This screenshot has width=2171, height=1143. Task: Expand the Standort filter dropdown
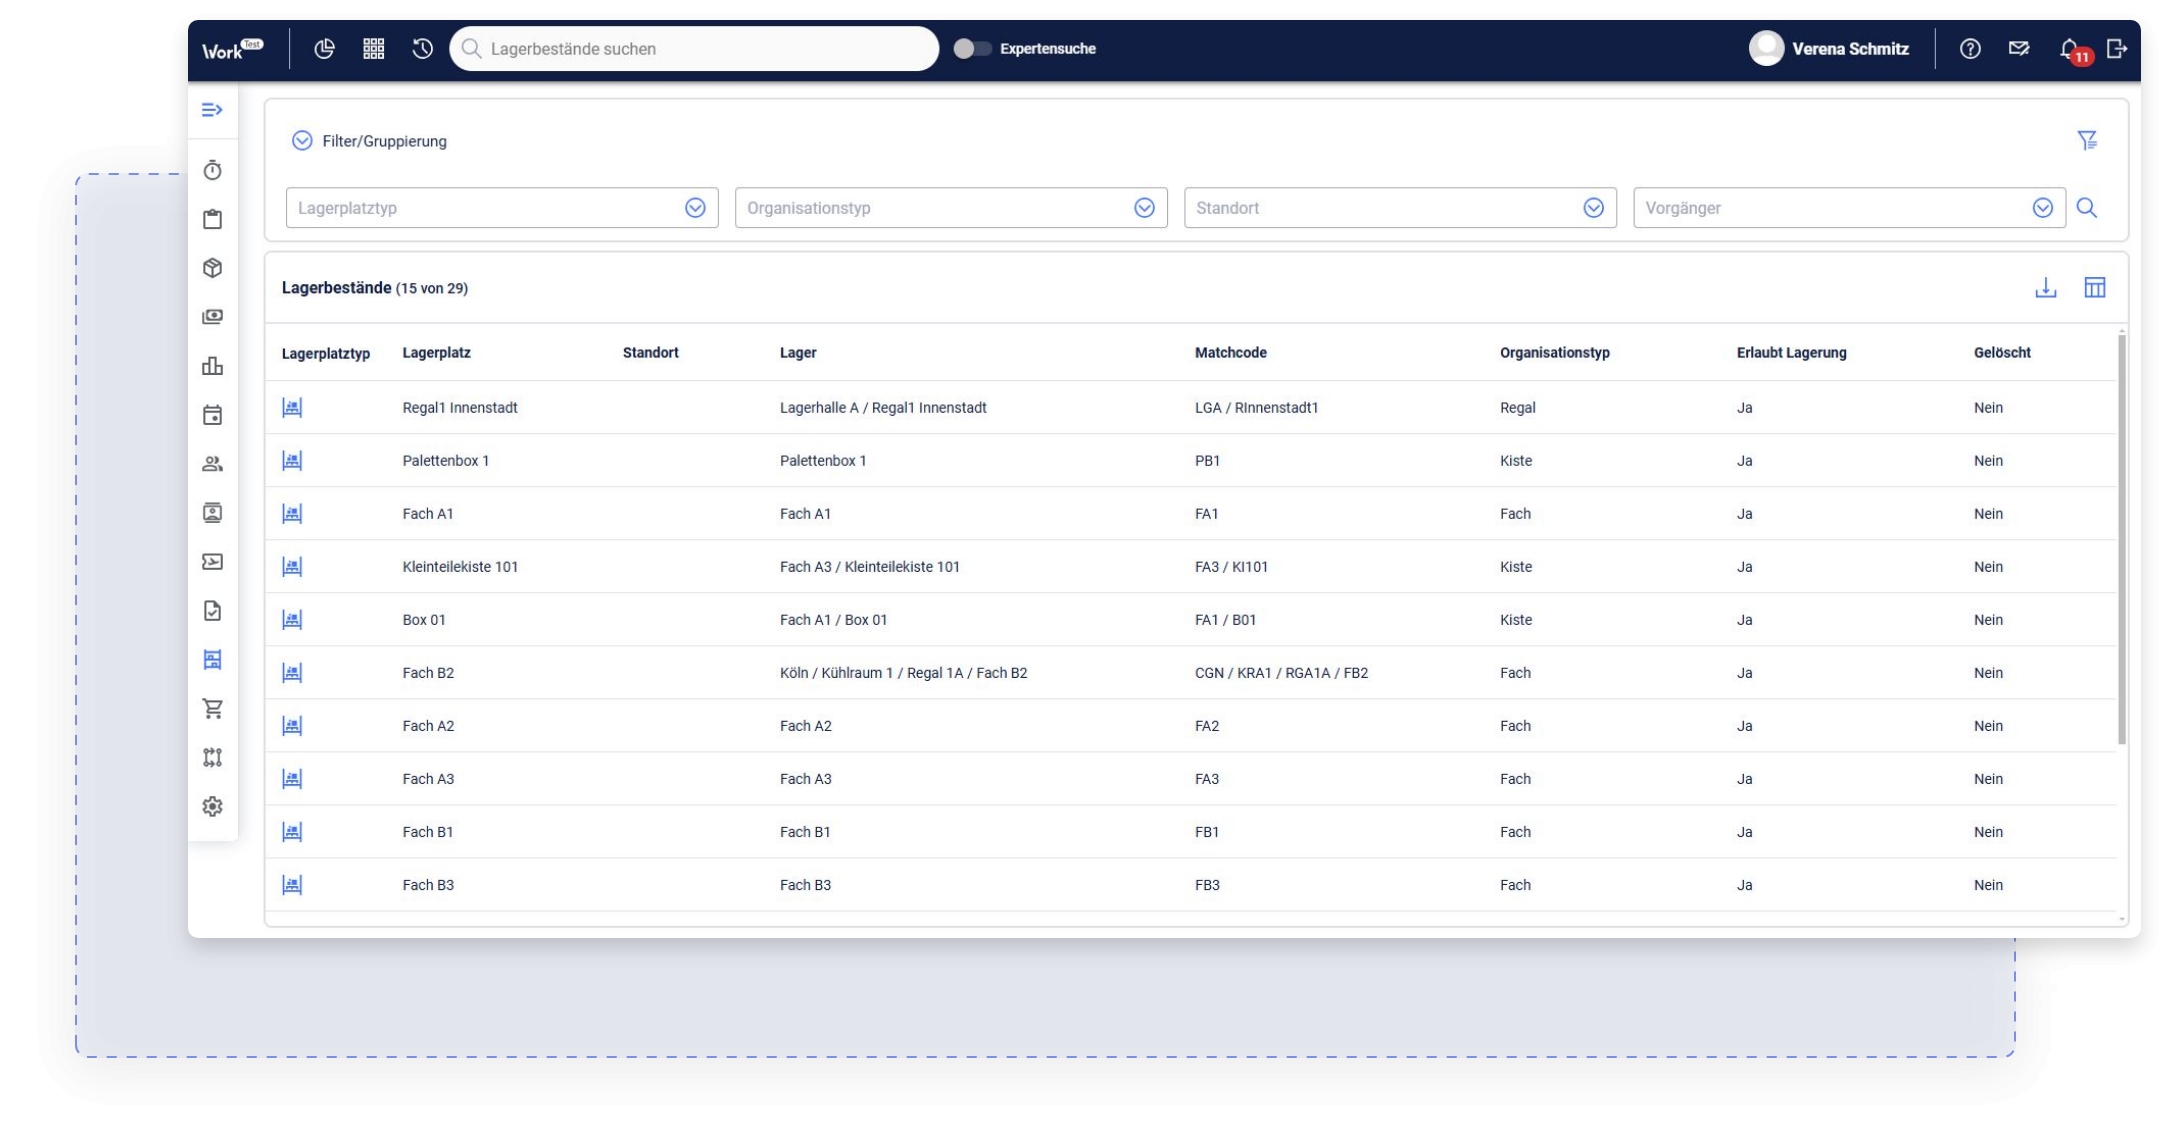(1593, 208)
